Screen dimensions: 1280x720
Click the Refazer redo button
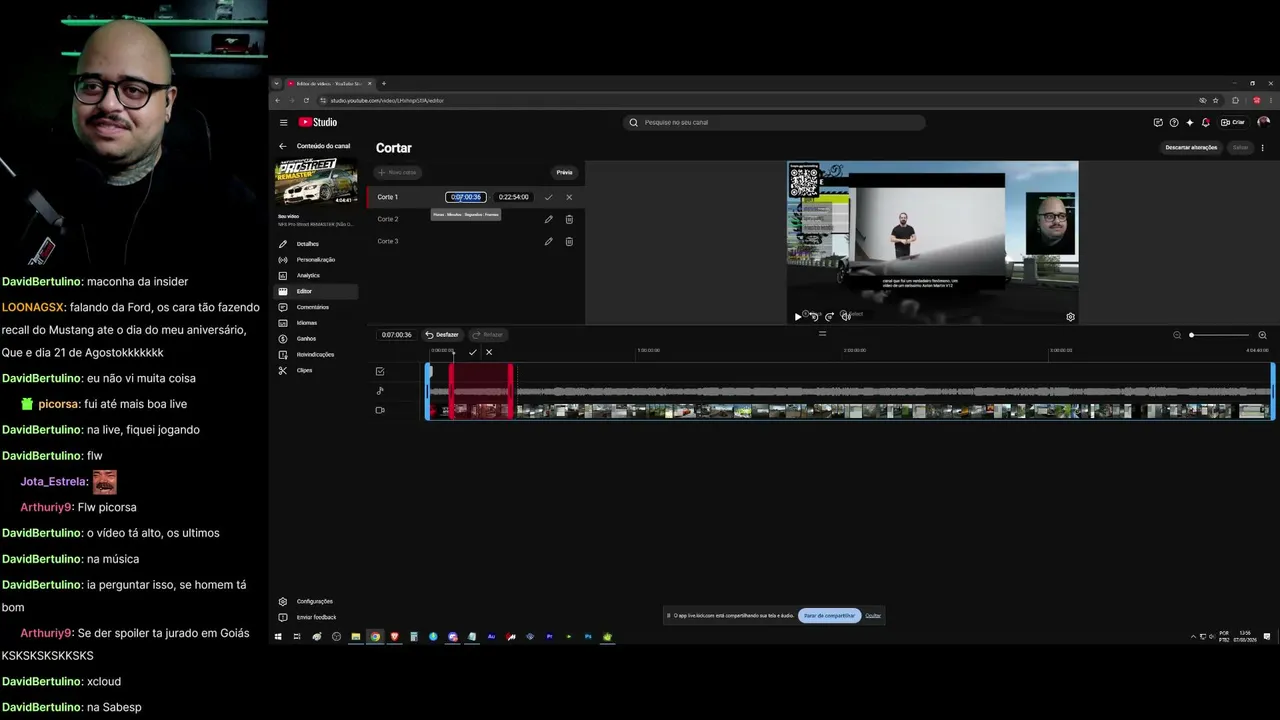click(x=487, y=335)
